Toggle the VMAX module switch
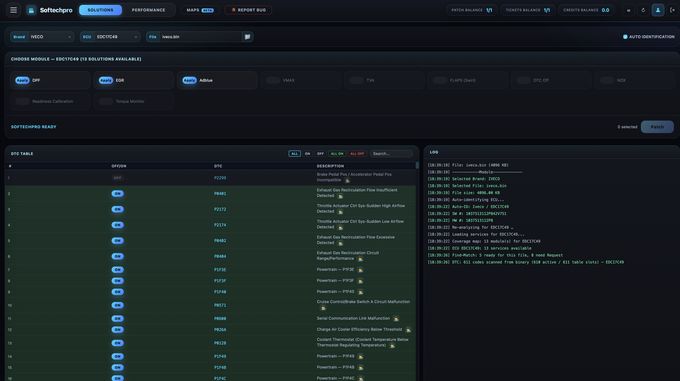Image resolution: width=680 pixels, height=381 pixels. point(273,80)
